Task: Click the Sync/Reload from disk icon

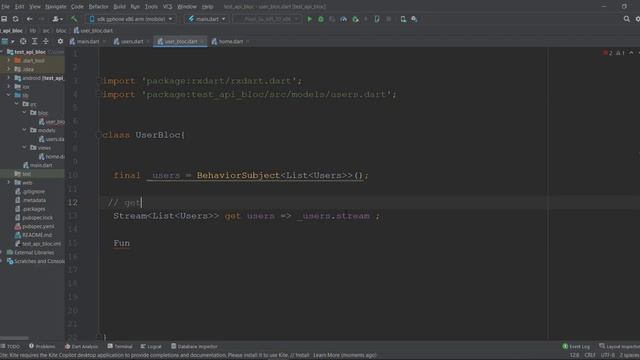Action: click(16, 19)
